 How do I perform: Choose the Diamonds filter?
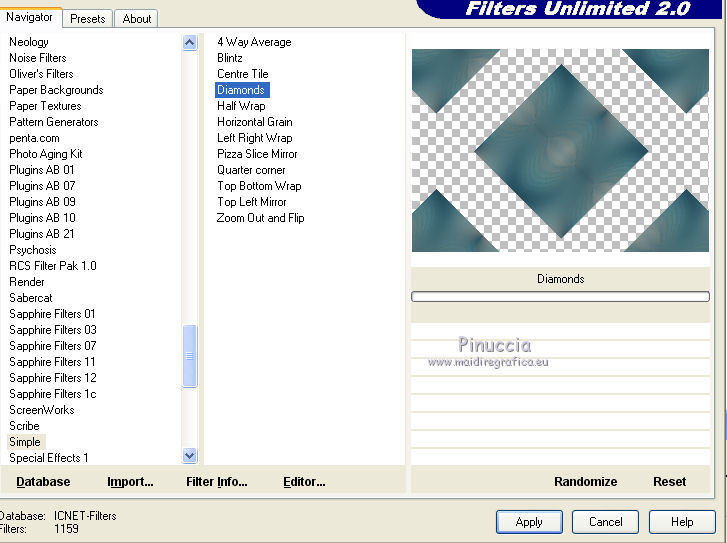(242, 90)
